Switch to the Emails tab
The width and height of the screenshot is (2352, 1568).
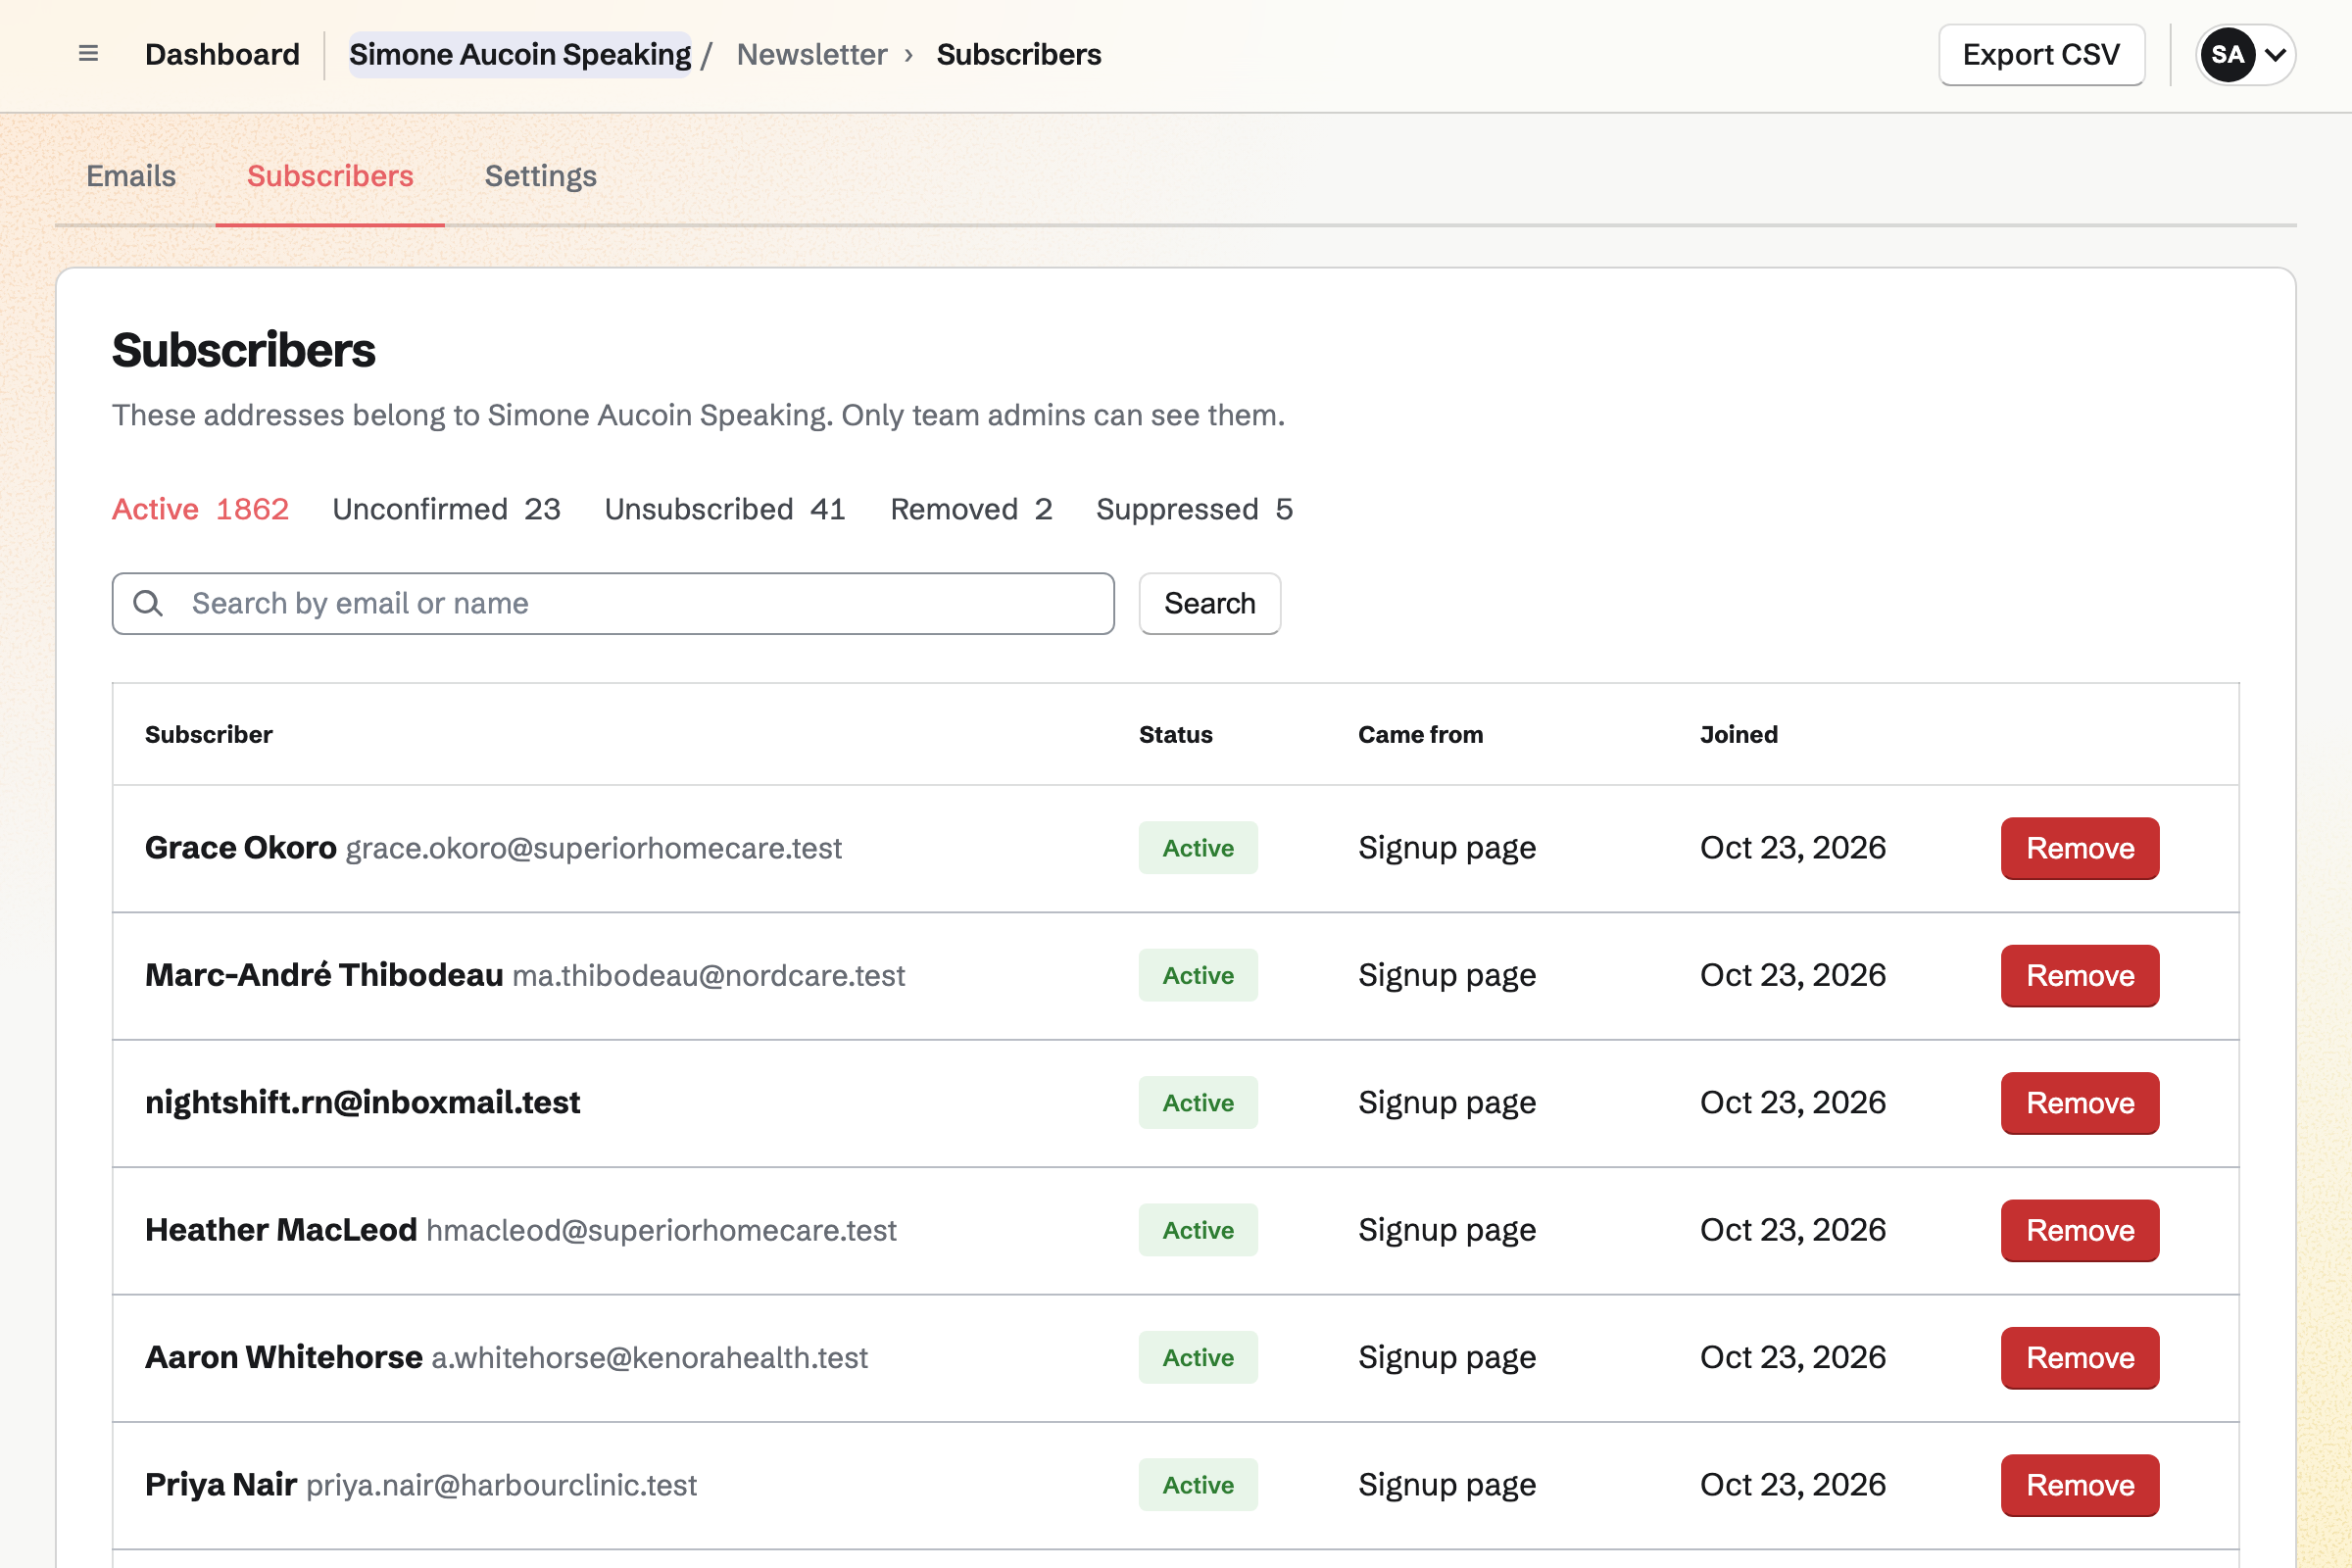[131, 176]
